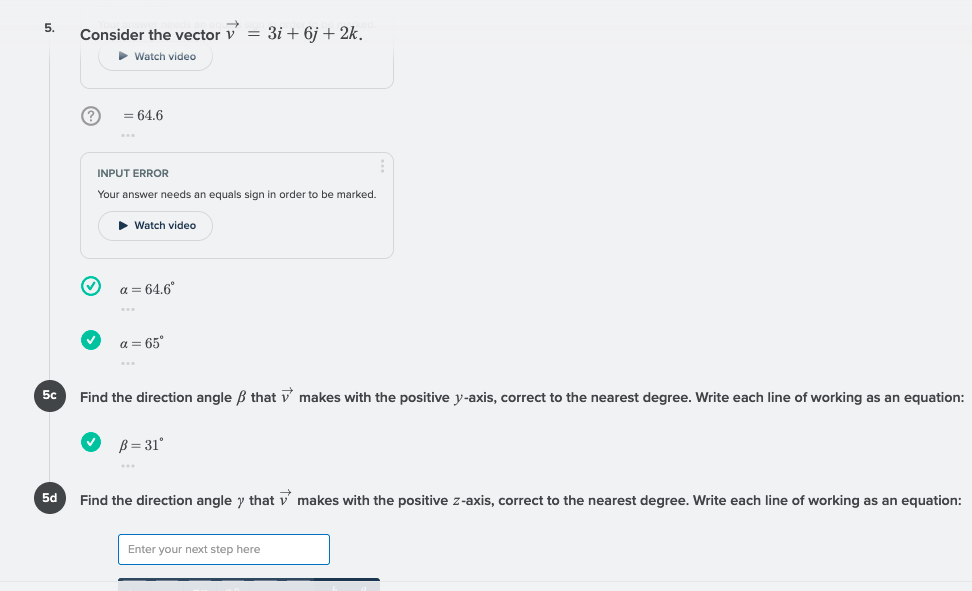Toggle the outlined checkmark beside α = 64.6°
Image resolution: width=972 pixels, height=591 pixels.
(91, 286)
